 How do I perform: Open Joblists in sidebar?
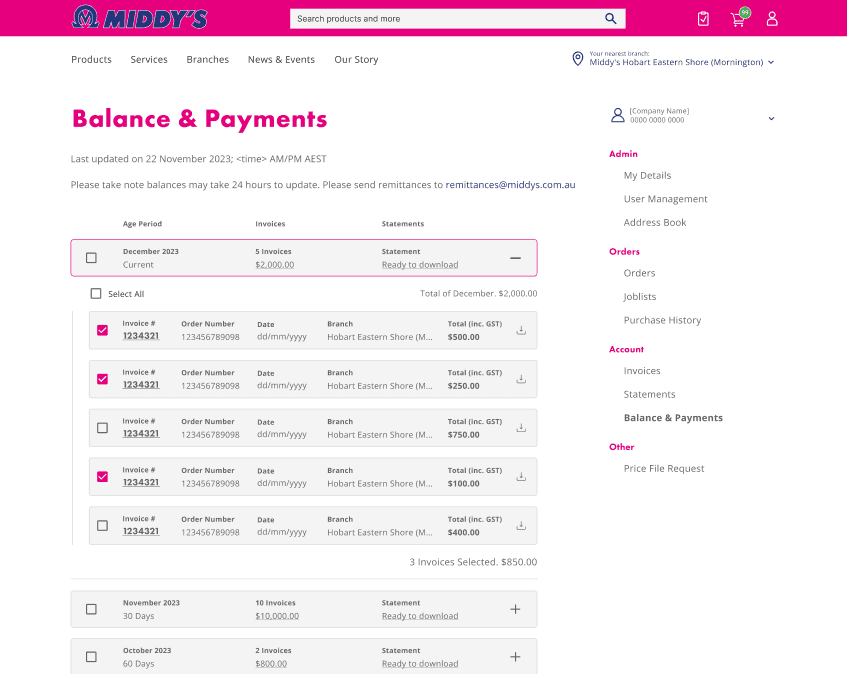(640, 296)
